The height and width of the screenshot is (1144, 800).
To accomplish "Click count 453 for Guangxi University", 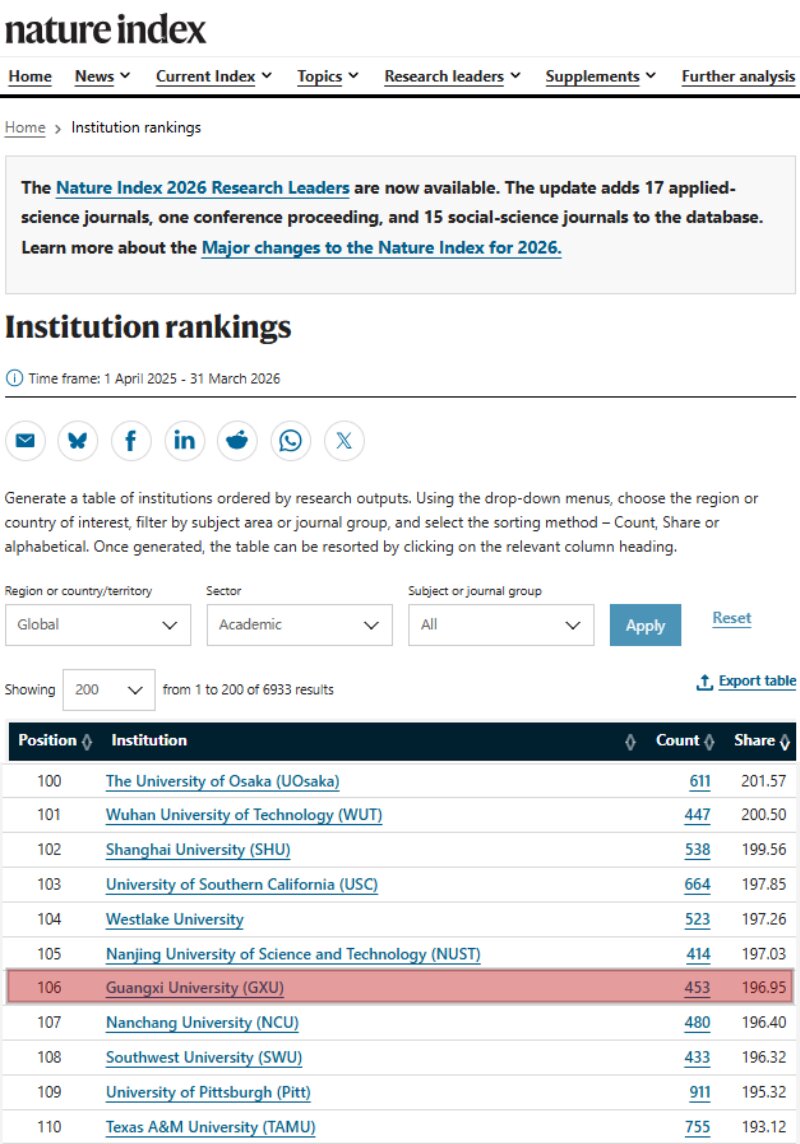I will point(697,988).
